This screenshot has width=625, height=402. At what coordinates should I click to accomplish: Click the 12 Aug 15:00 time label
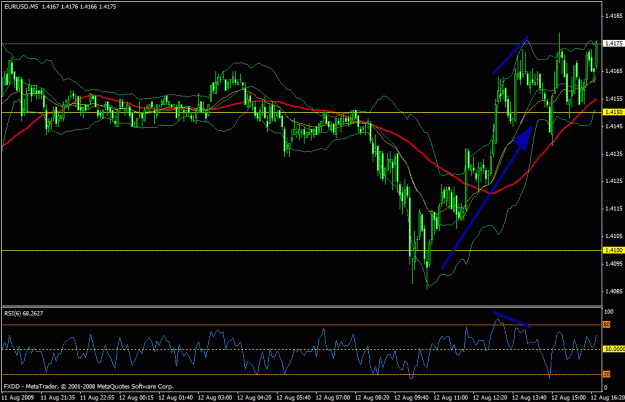(569, 398)
